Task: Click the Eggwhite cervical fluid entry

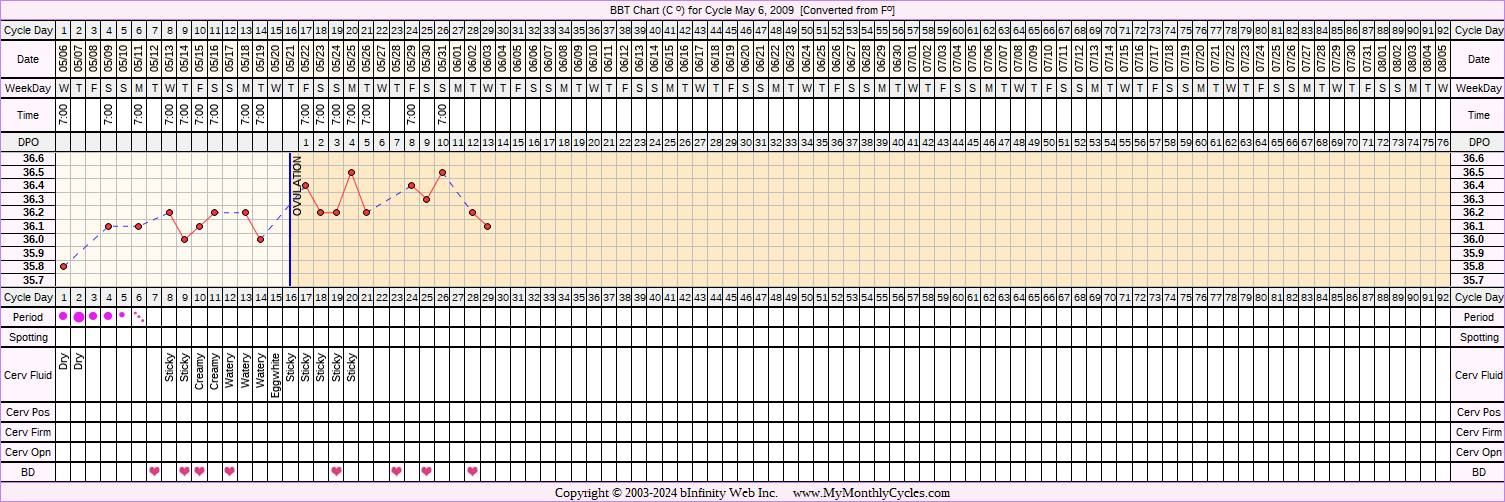Action: click(x=275, y=376)
